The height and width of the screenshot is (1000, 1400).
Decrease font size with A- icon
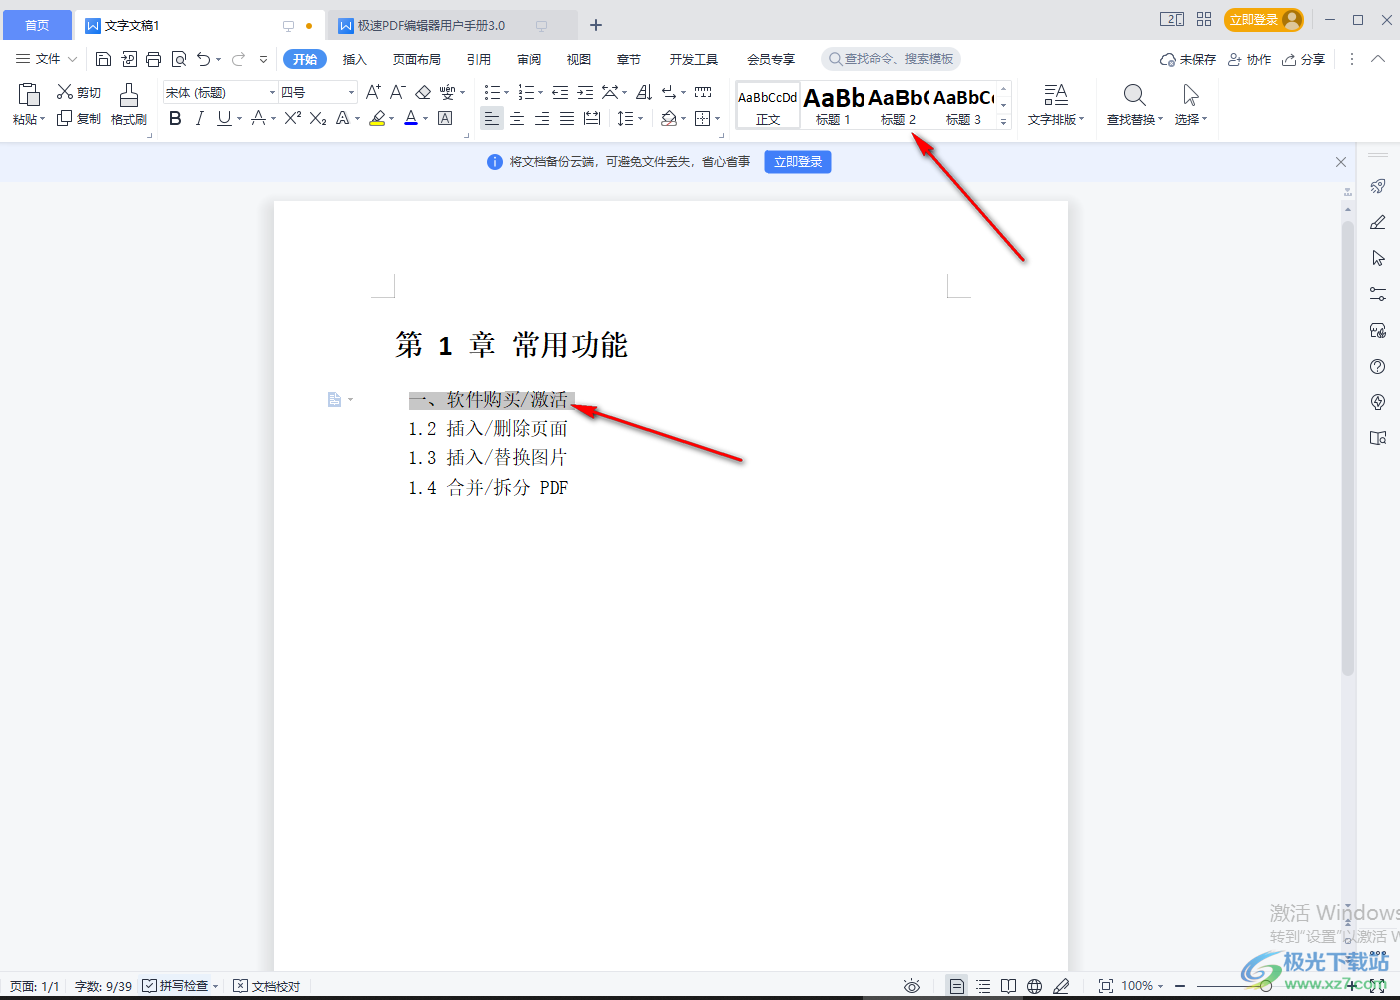397,92
